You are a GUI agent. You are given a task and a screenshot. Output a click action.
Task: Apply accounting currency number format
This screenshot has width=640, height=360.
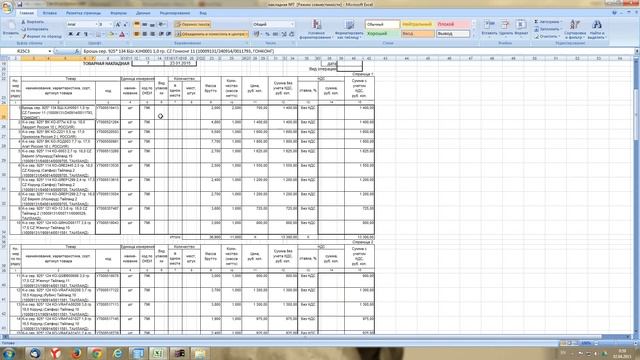tap(257, 34)
